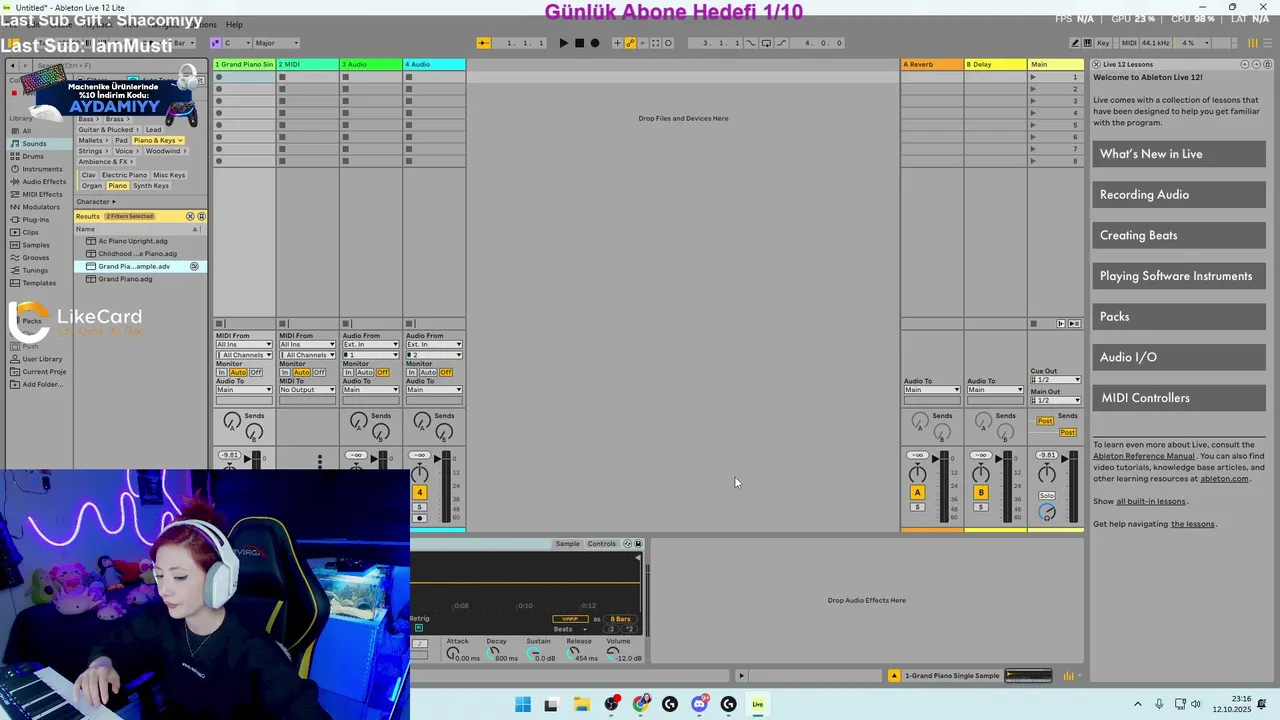
Task: Adjust track 4 Pan knob
Action: pyautogui.click(x=420, y=474)
